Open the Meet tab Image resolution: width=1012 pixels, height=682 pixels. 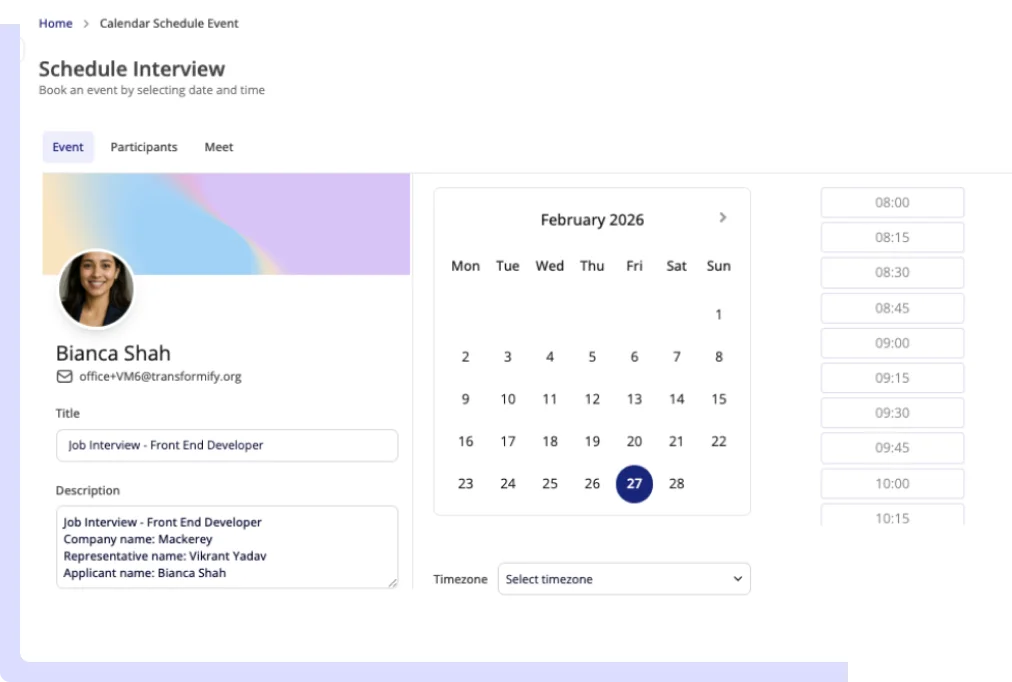(x=218, y=147)
